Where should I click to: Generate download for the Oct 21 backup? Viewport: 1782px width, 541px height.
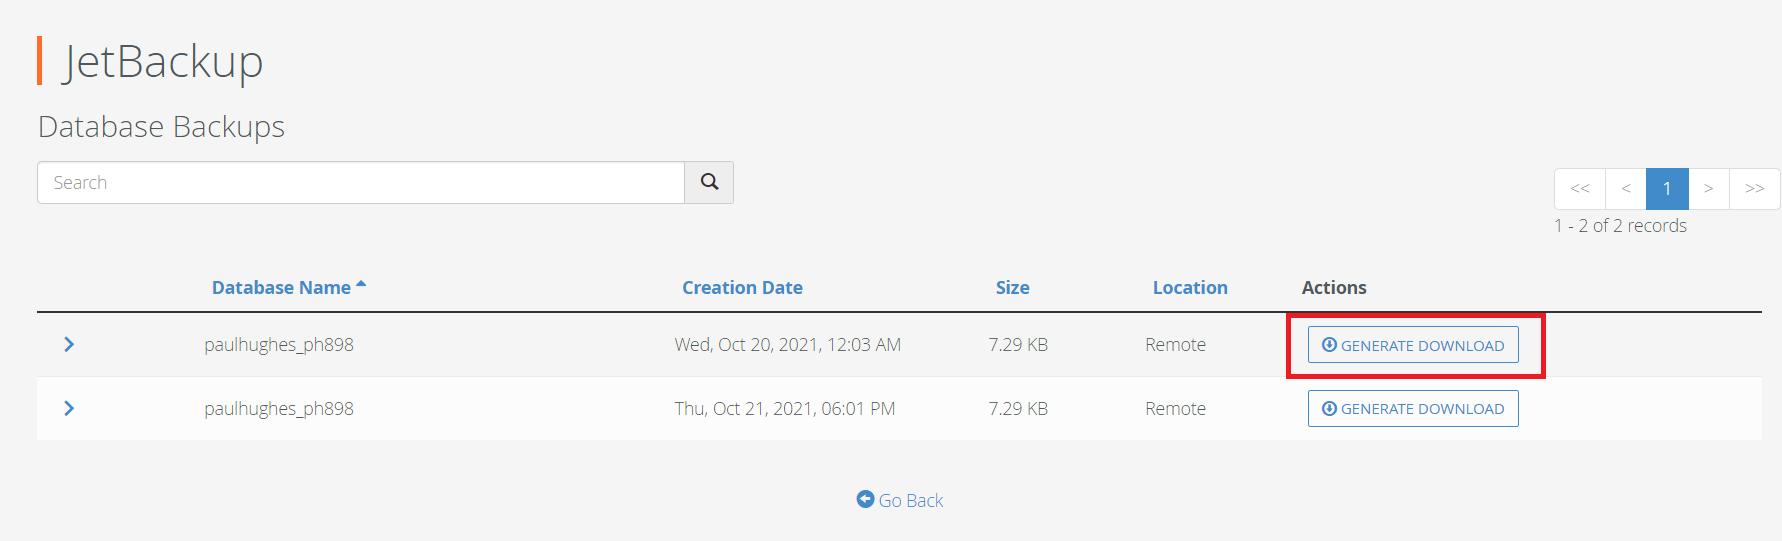coord(1412,409)
